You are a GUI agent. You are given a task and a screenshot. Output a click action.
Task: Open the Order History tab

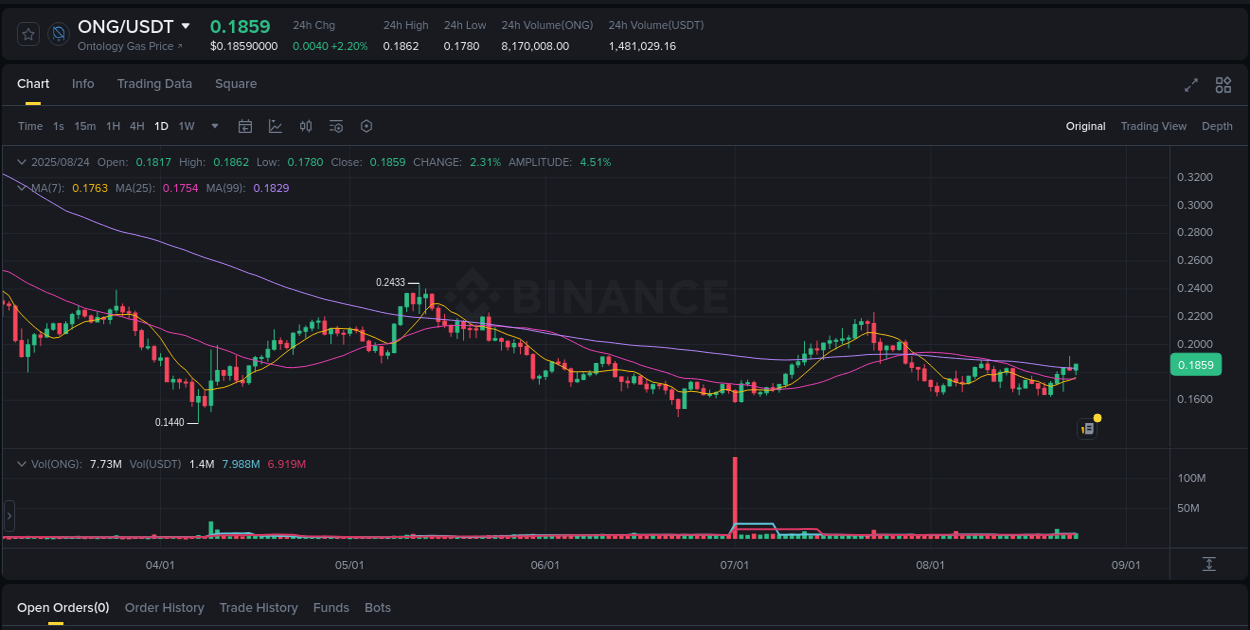coord(164,607)
